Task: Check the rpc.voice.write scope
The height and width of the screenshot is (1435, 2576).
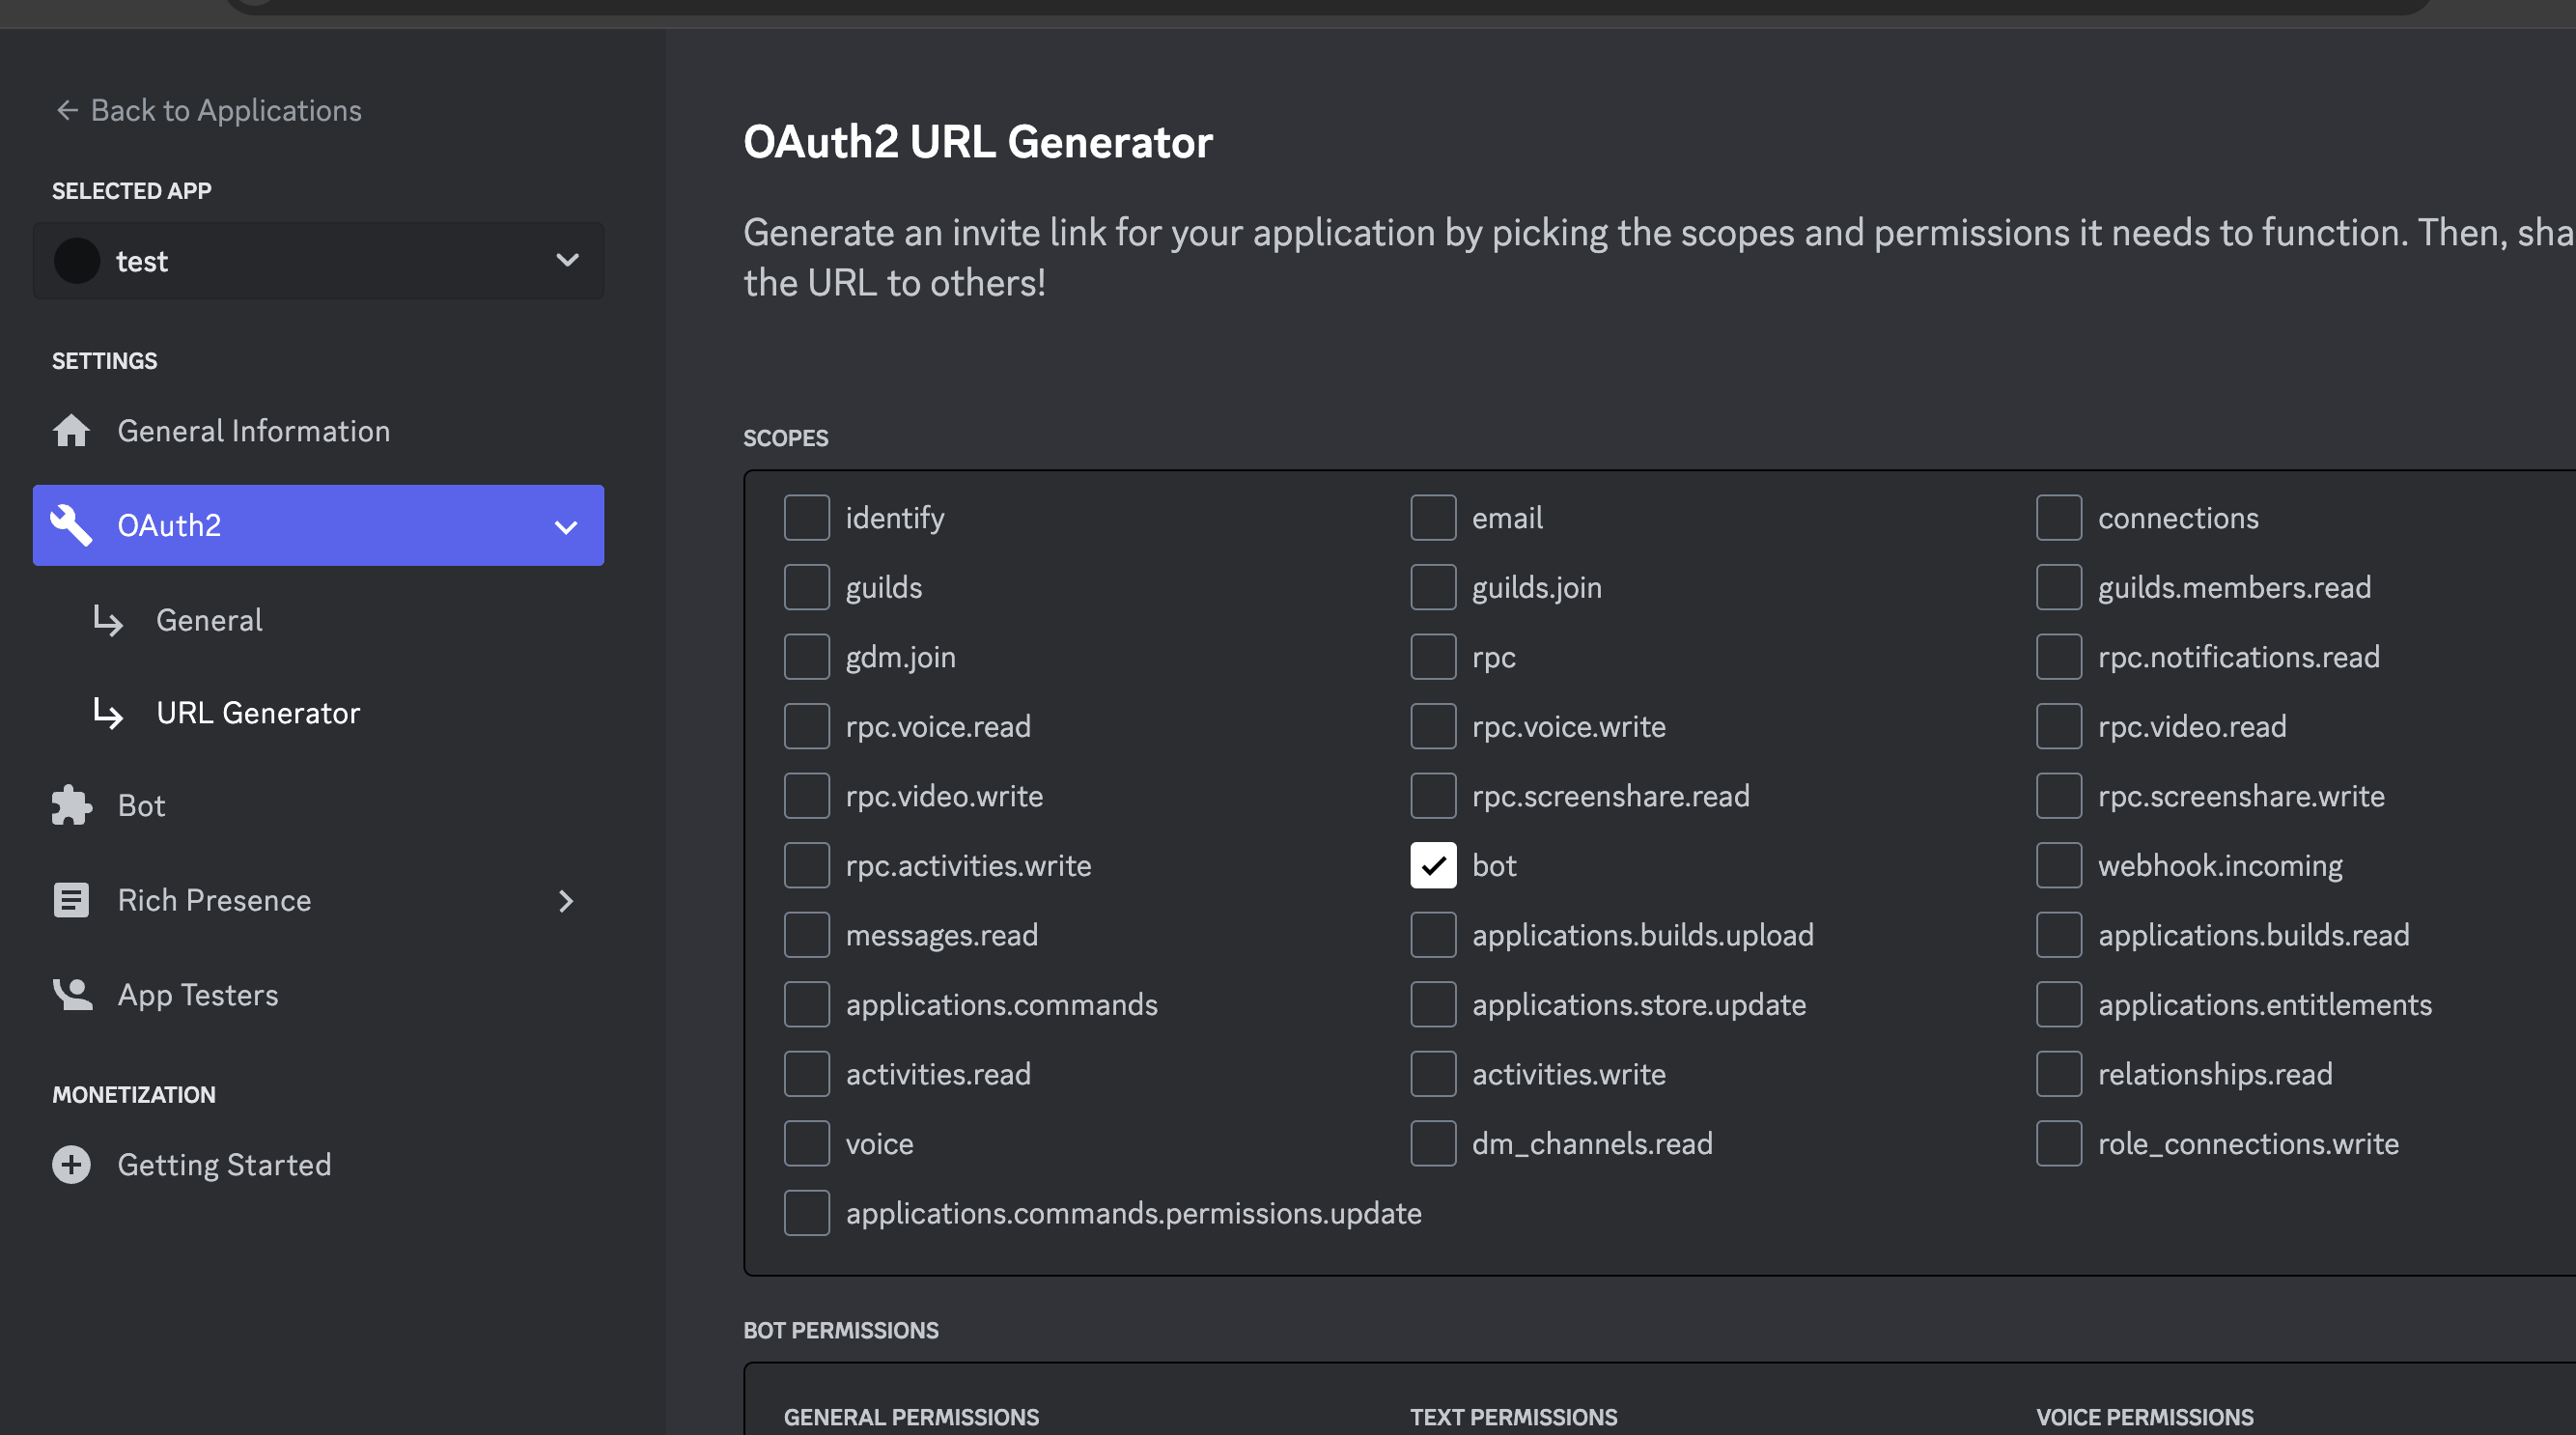Action: pos(1433,726)
